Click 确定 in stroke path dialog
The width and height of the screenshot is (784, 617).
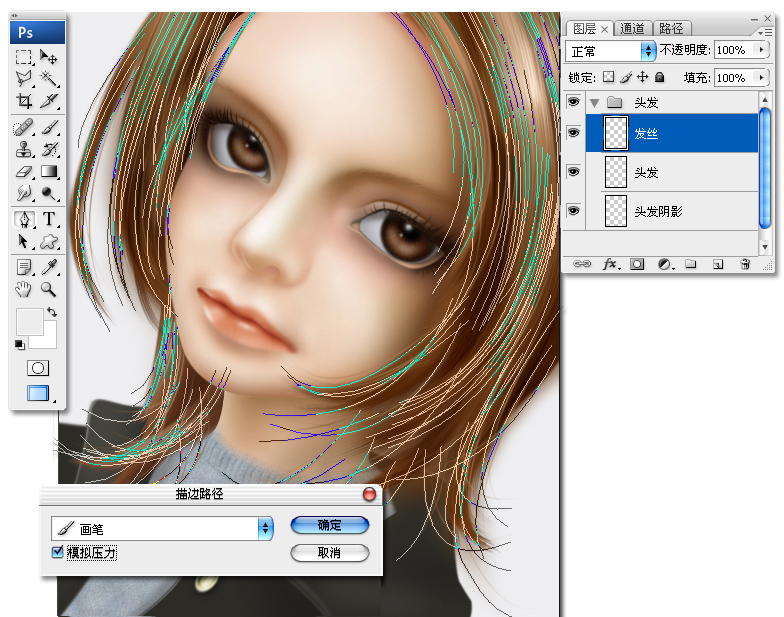pyautogui.click(x=330, y=525)
